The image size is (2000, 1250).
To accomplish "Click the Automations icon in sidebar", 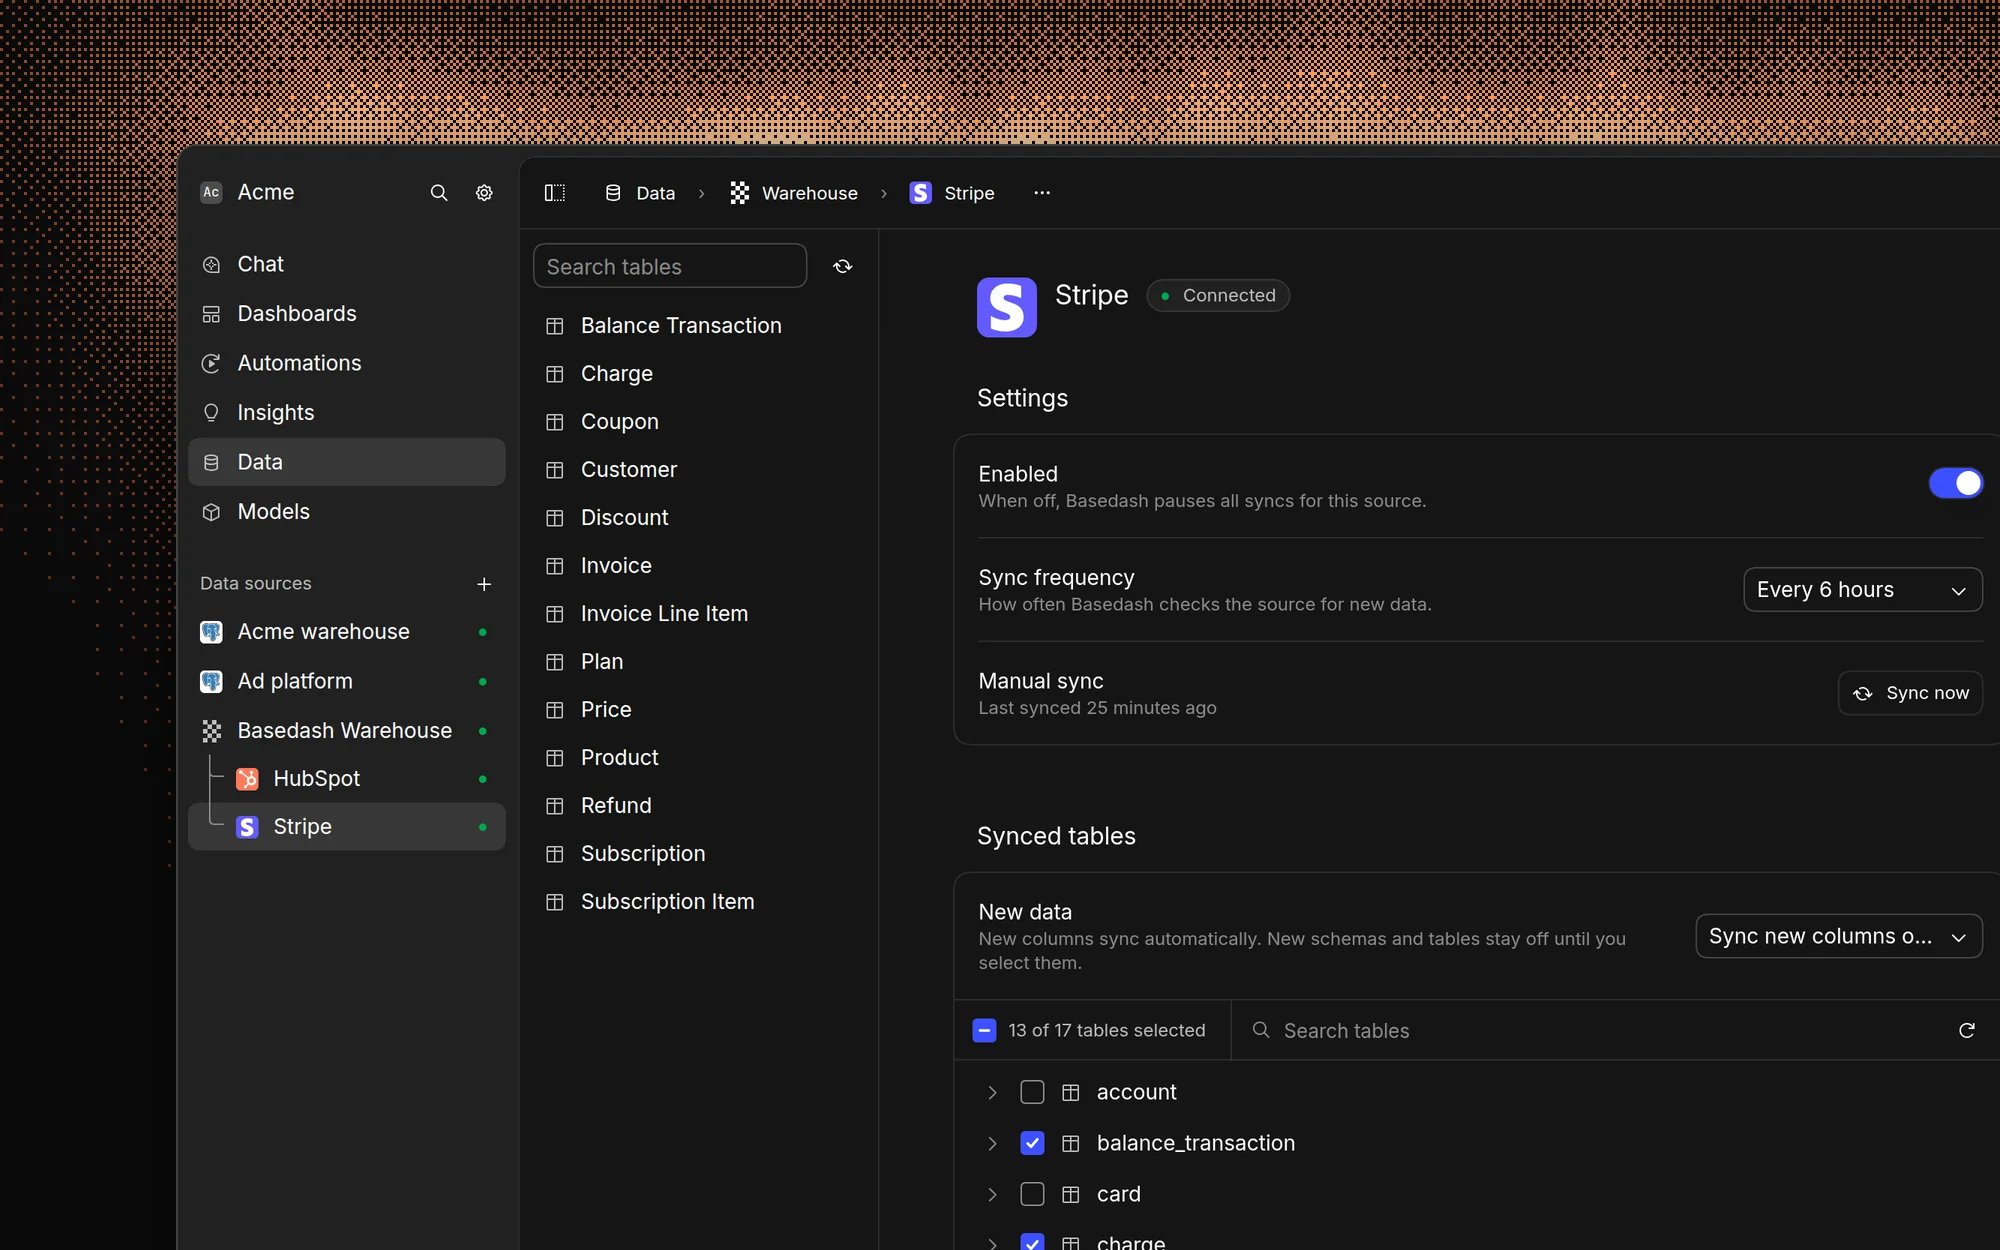I will click(211, 364).
